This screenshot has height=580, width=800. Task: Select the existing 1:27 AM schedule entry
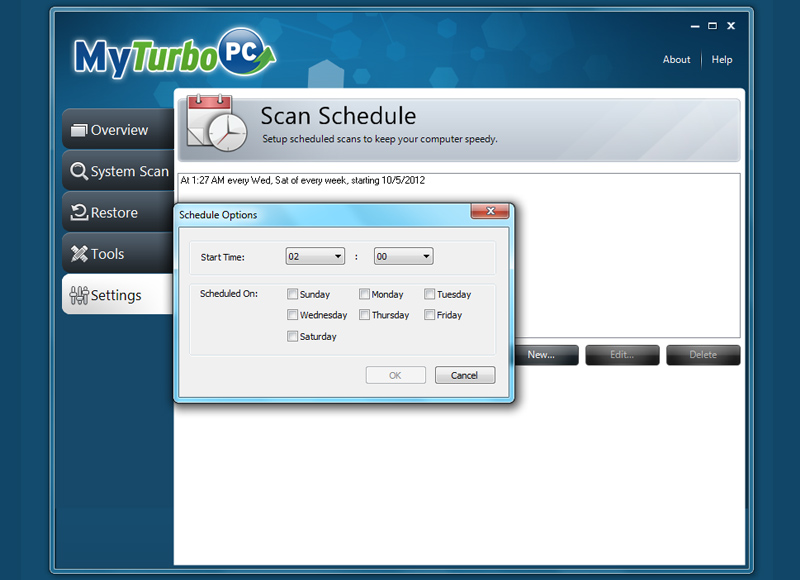tap(315, 181)
